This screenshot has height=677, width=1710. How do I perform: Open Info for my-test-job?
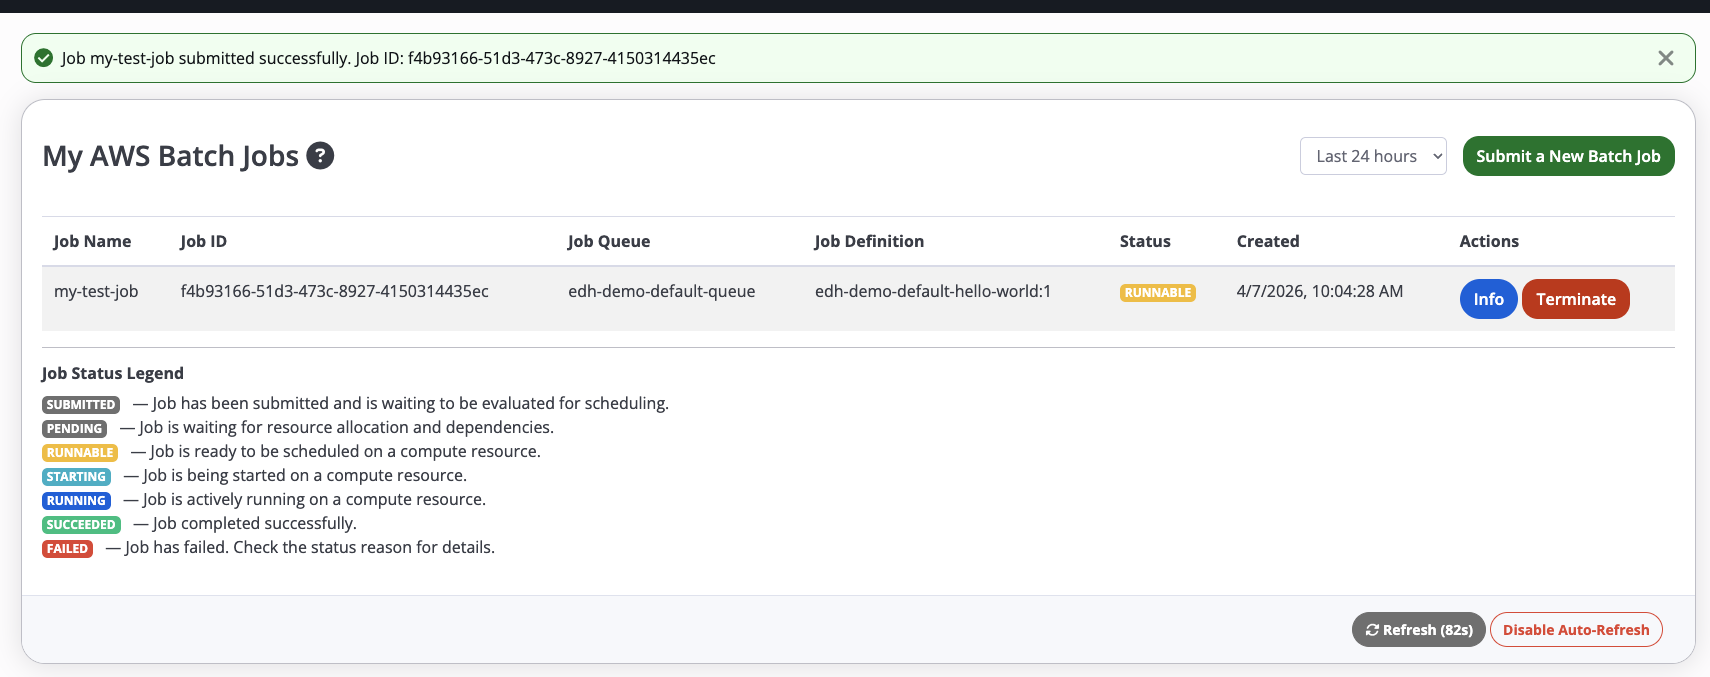coord(1488,299)
